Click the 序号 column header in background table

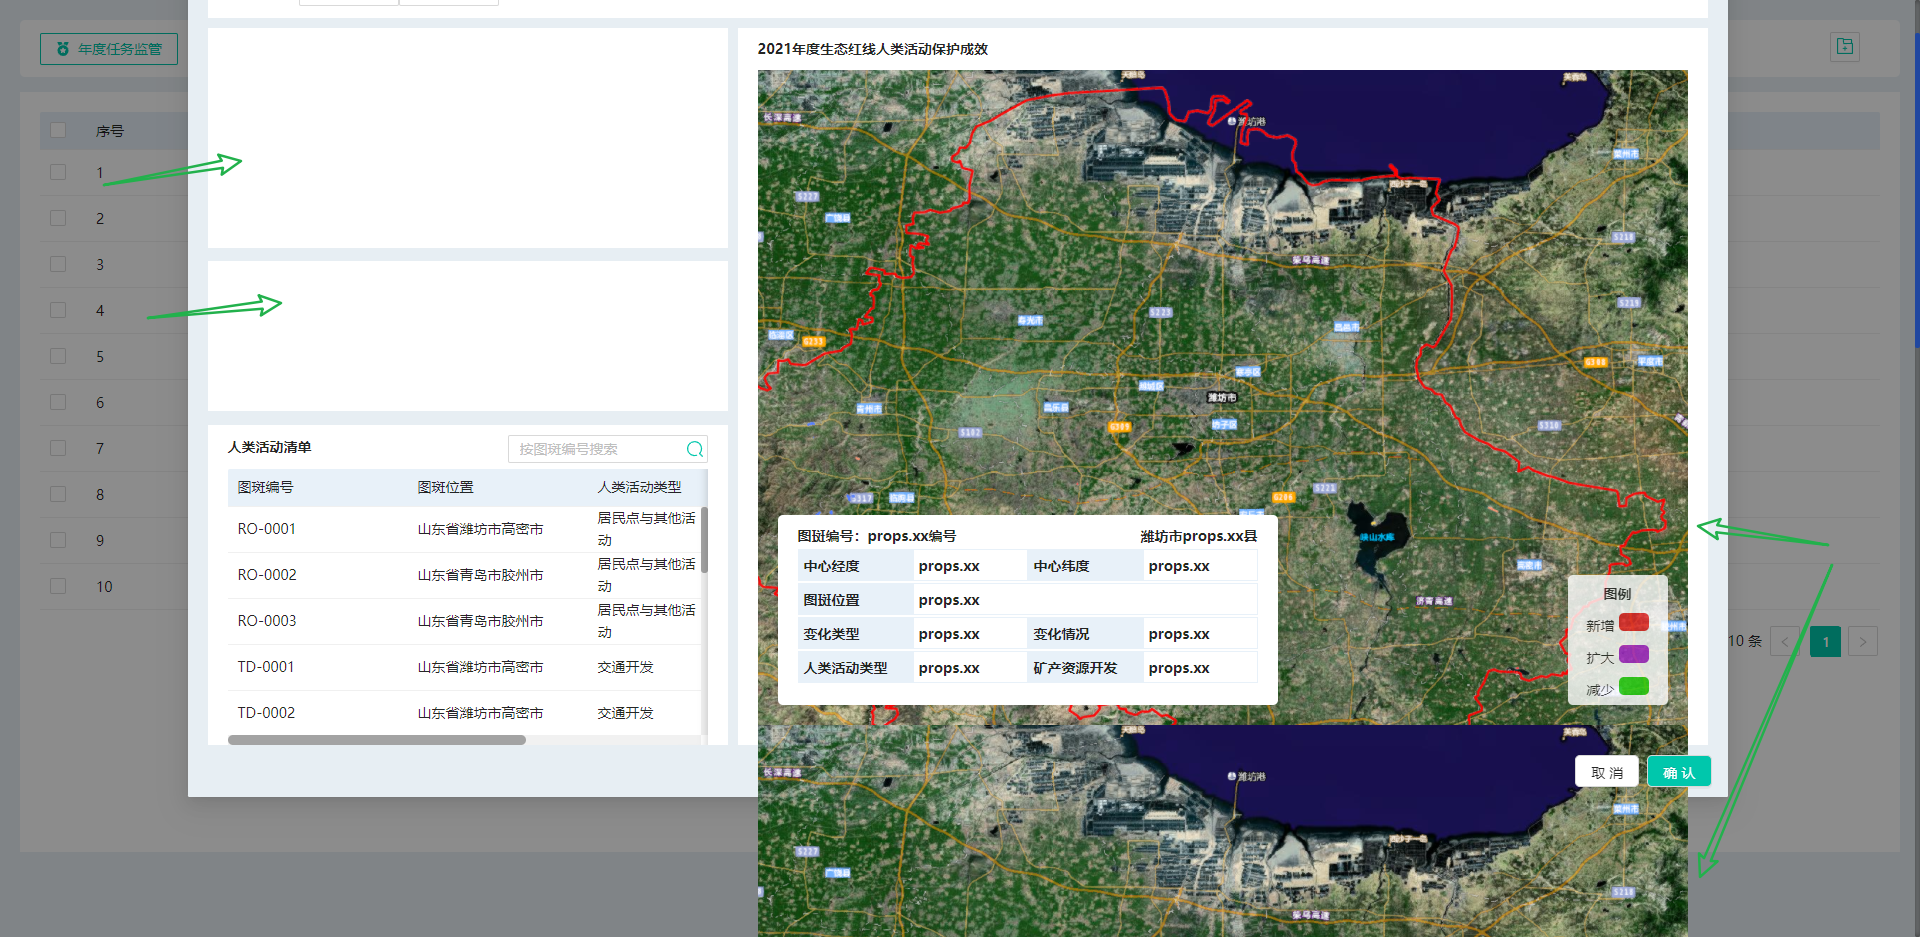(x=110, y=131)
